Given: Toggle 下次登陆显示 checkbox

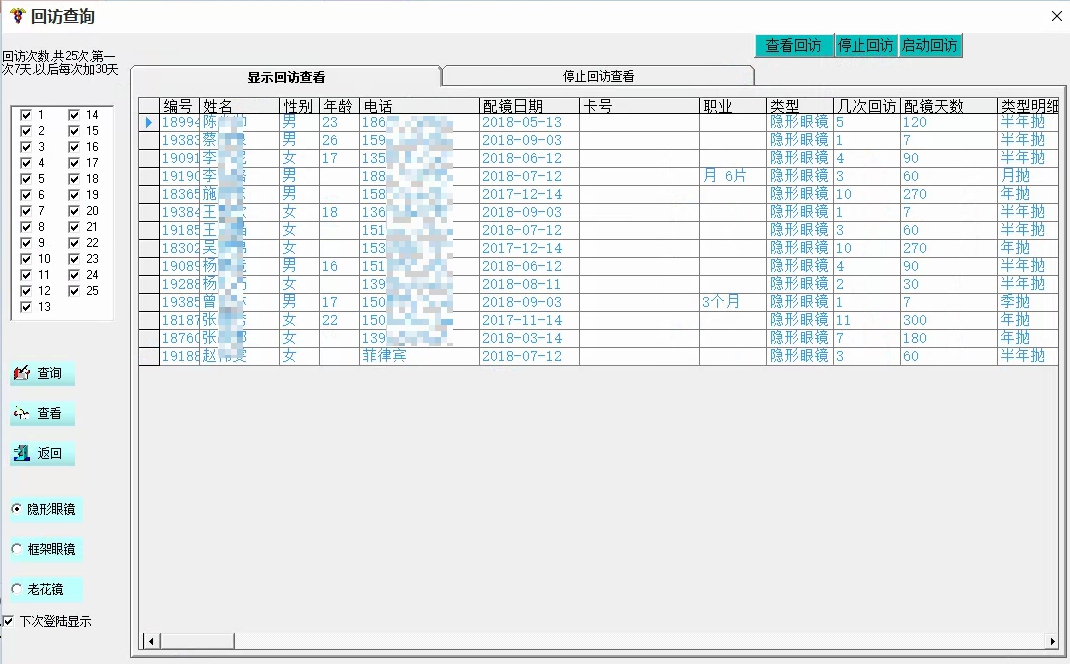Looking at the screenshot, I should point(9,621).
